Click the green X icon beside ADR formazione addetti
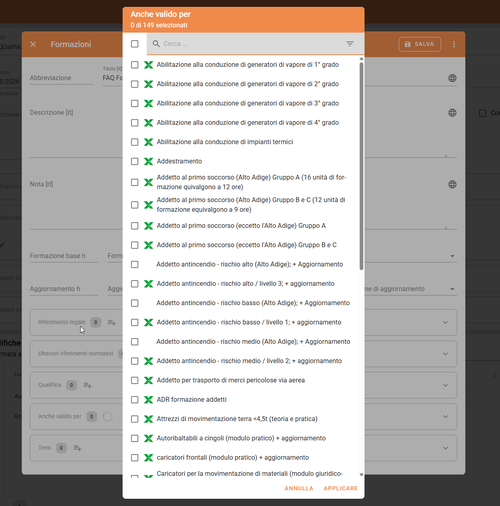This screenshot has height=506, width=500. tap(148, 400)
